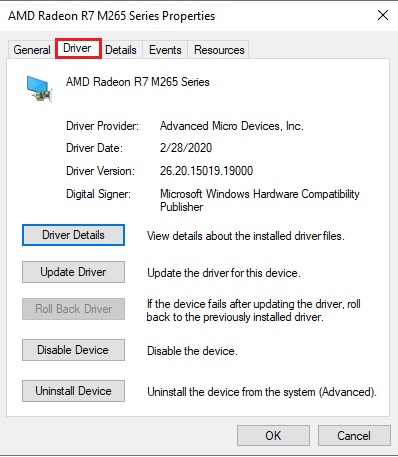Click the Driver Version label
The height and width of the screenshot is (457, 398).
(100, 171)
